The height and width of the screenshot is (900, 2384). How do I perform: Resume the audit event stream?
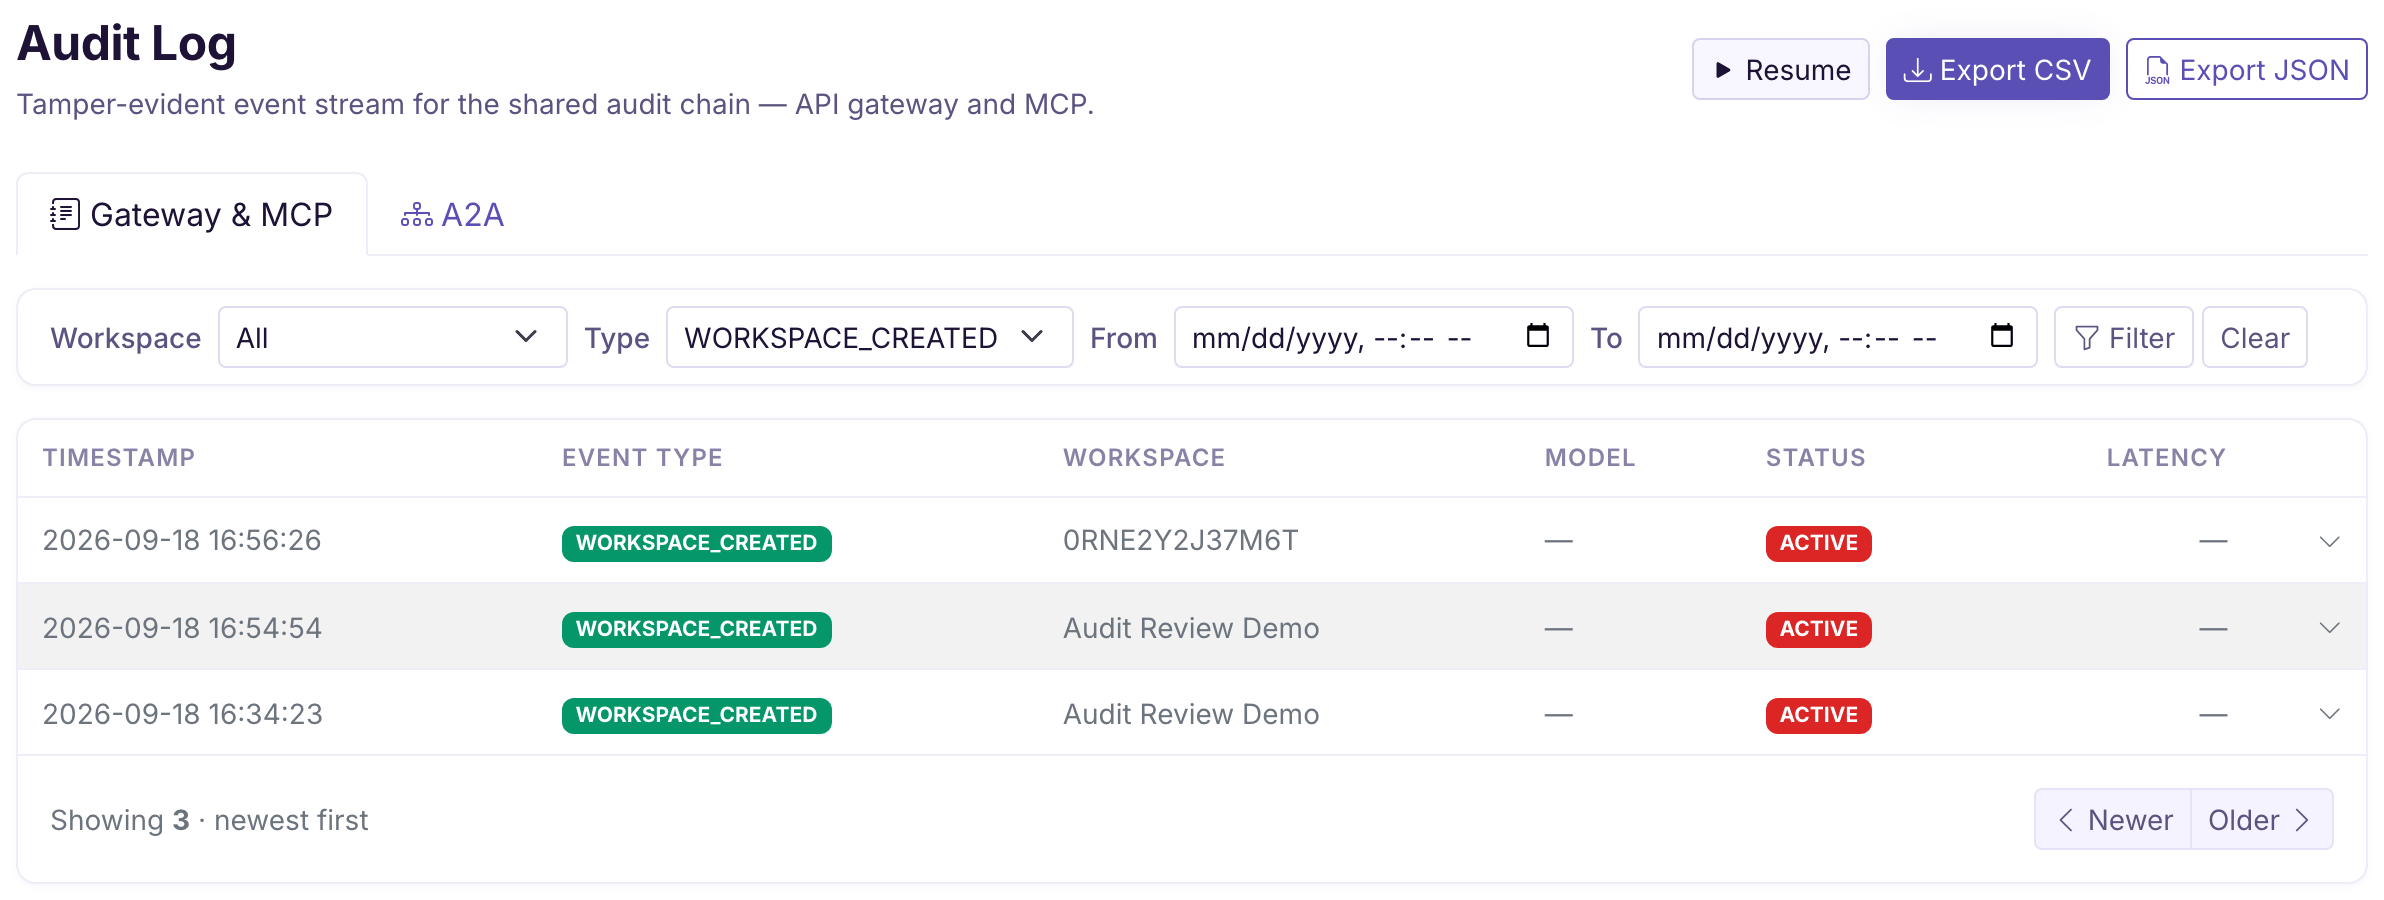point(1780,69)
